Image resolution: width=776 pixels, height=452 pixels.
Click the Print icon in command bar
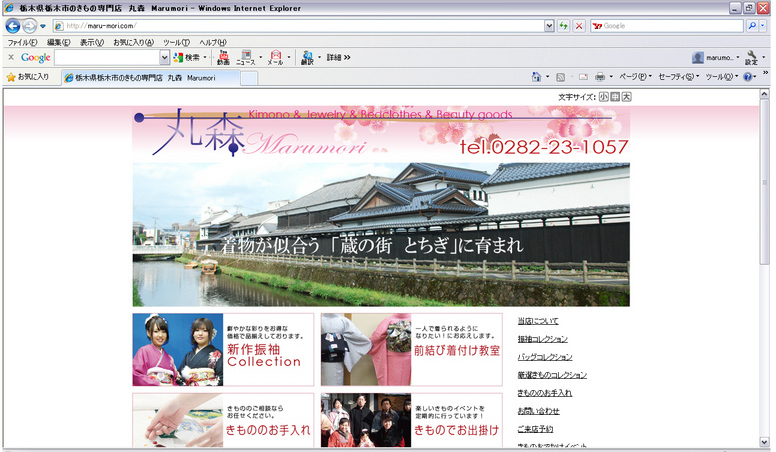click(599, 77)
